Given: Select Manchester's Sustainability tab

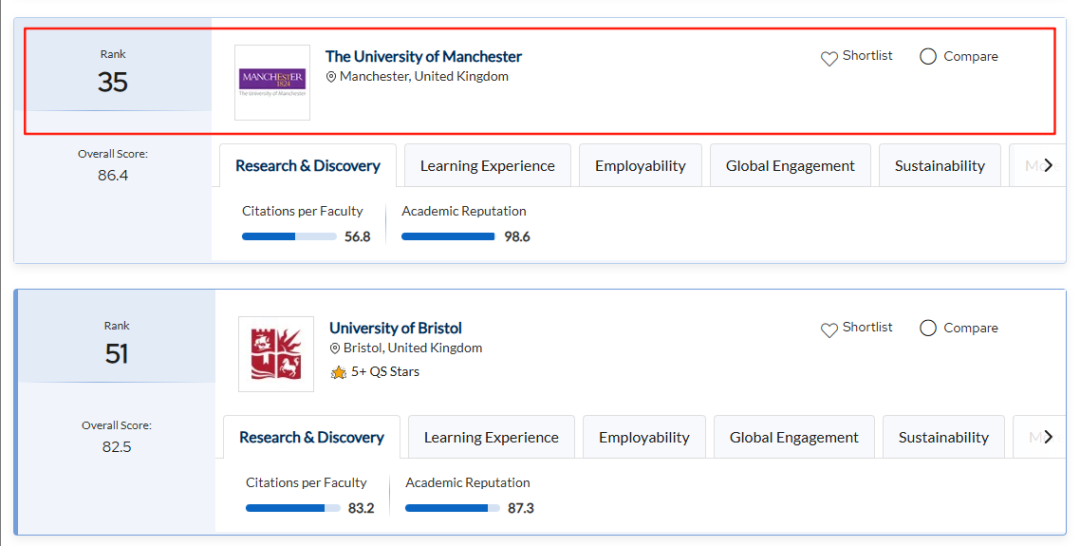Looking at the screenshot, I should pyautogui.click(x=939, y=165).
